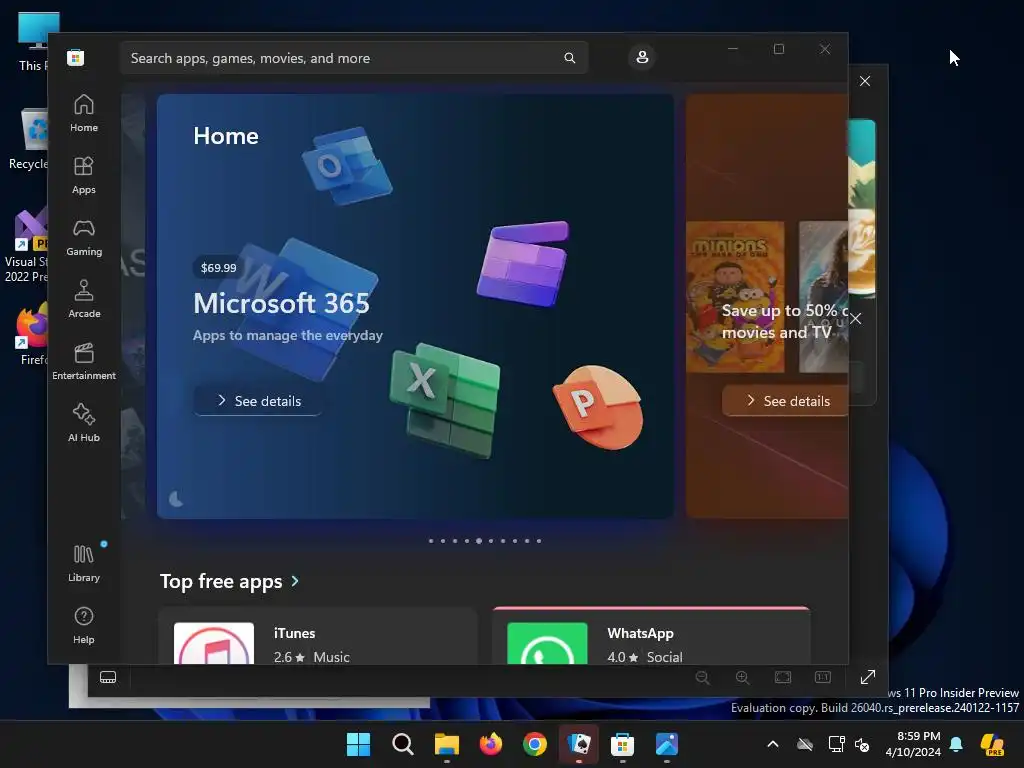Click zoom in in background window toolbar

743,677
